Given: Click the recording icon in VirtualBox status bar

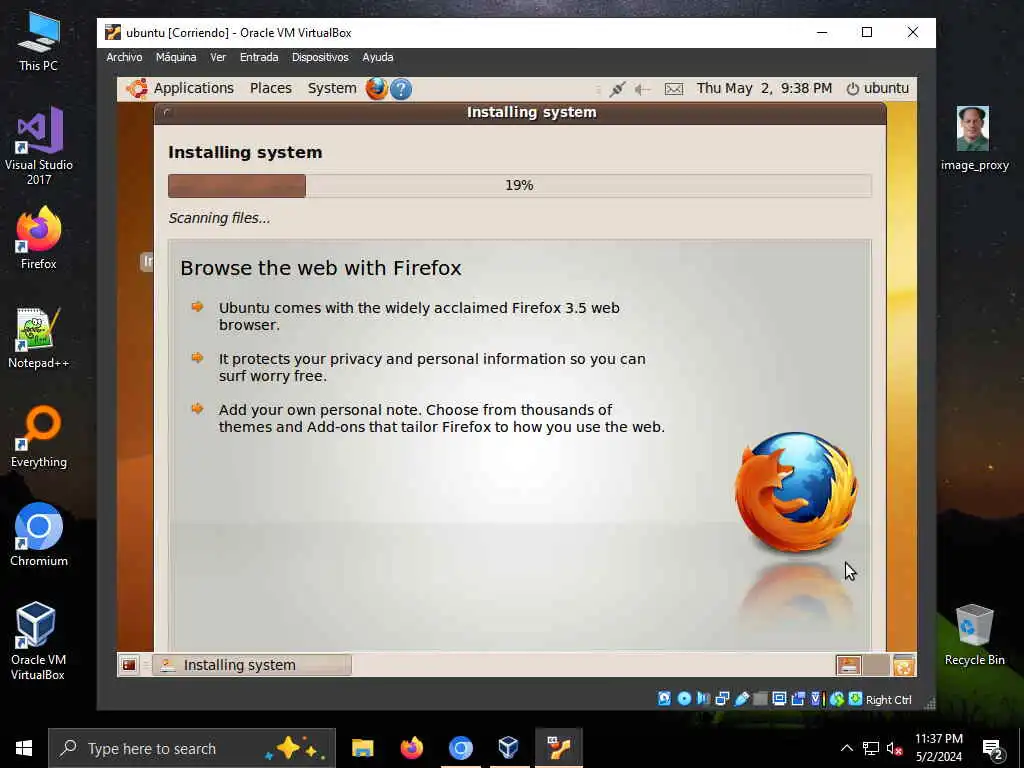Looking at the screenshot, I should (x=798, y=699).
